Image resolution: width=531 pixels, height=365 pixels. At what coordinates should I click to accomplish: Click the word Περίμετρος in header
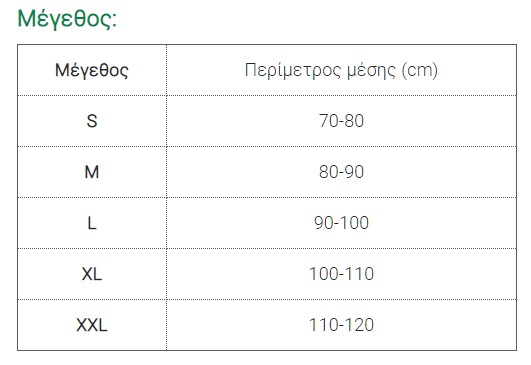tap(293, 71)
